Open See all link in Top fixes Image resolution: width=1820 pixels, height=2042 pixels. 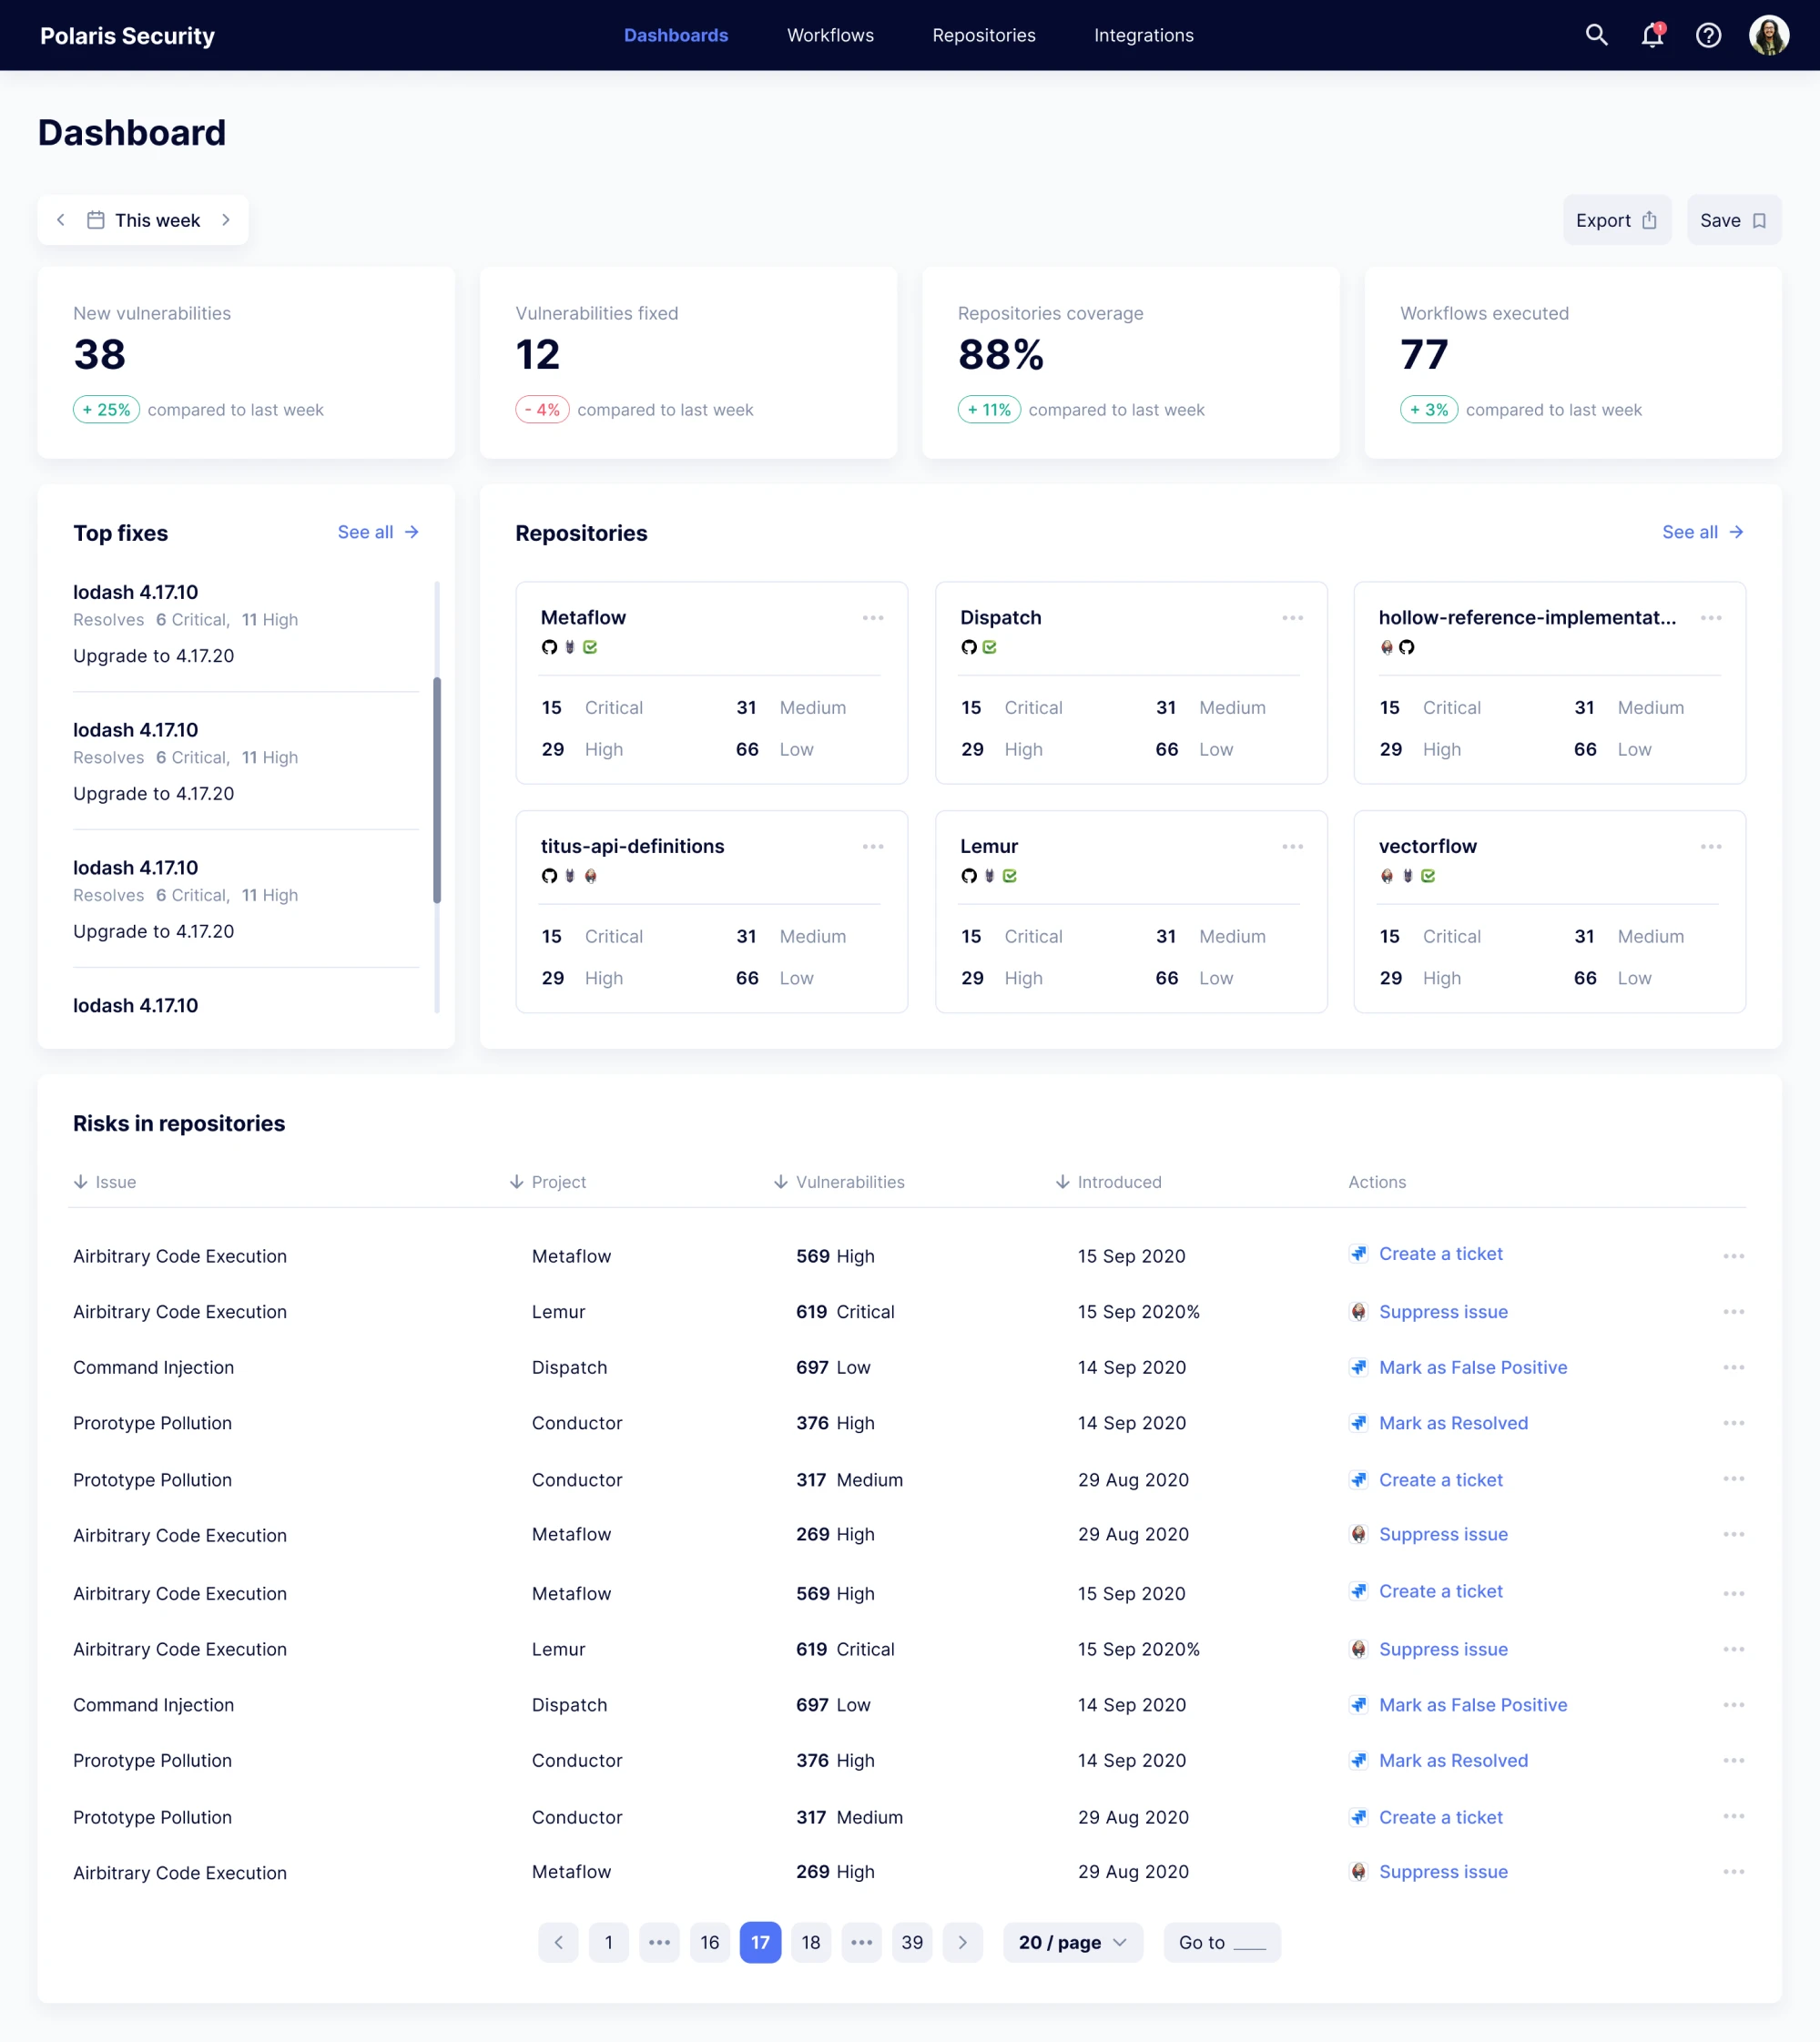[378, 532]
